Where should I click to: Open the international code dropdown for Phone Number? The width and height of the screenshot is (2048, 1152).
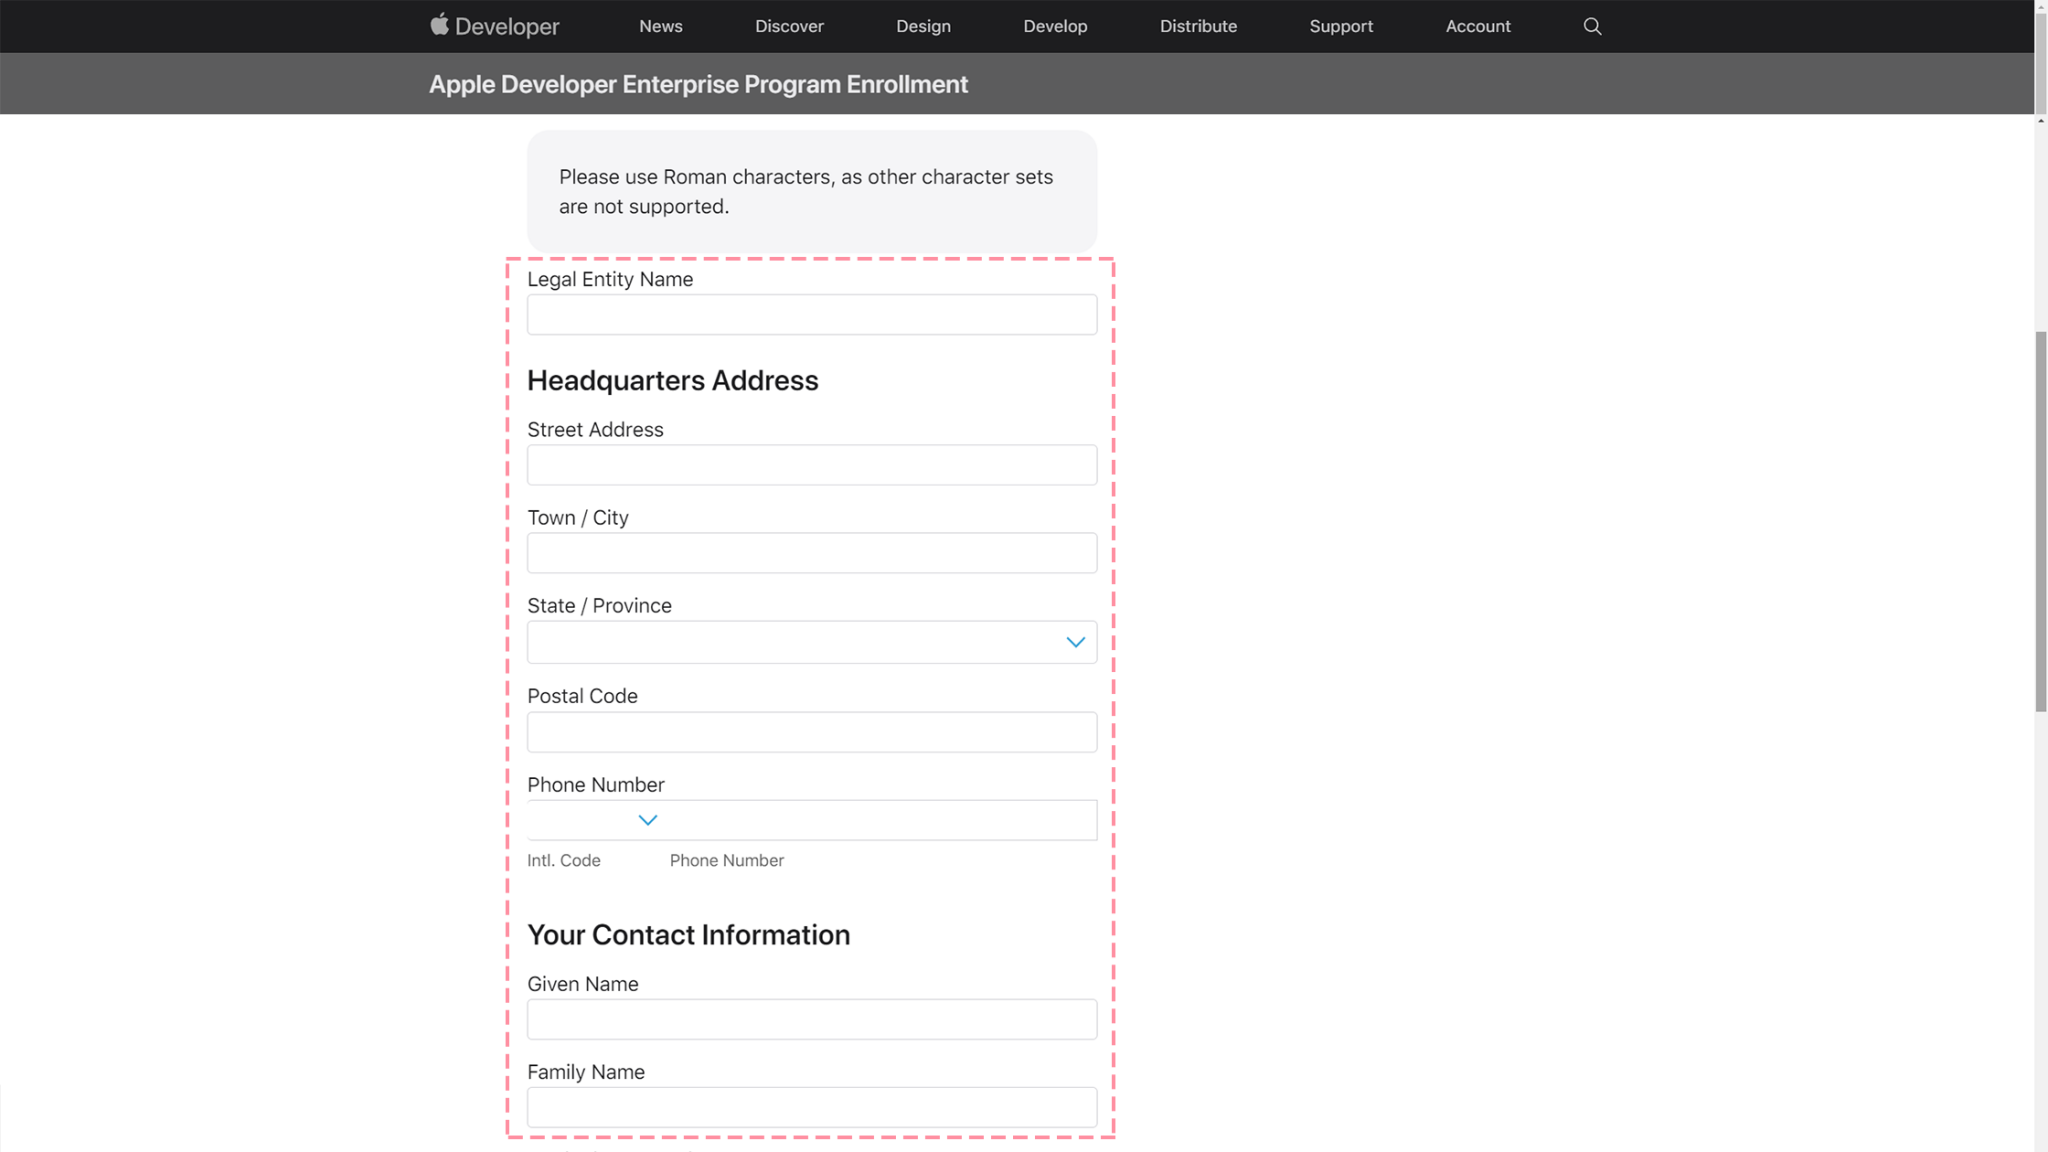(x=592, y=820)
